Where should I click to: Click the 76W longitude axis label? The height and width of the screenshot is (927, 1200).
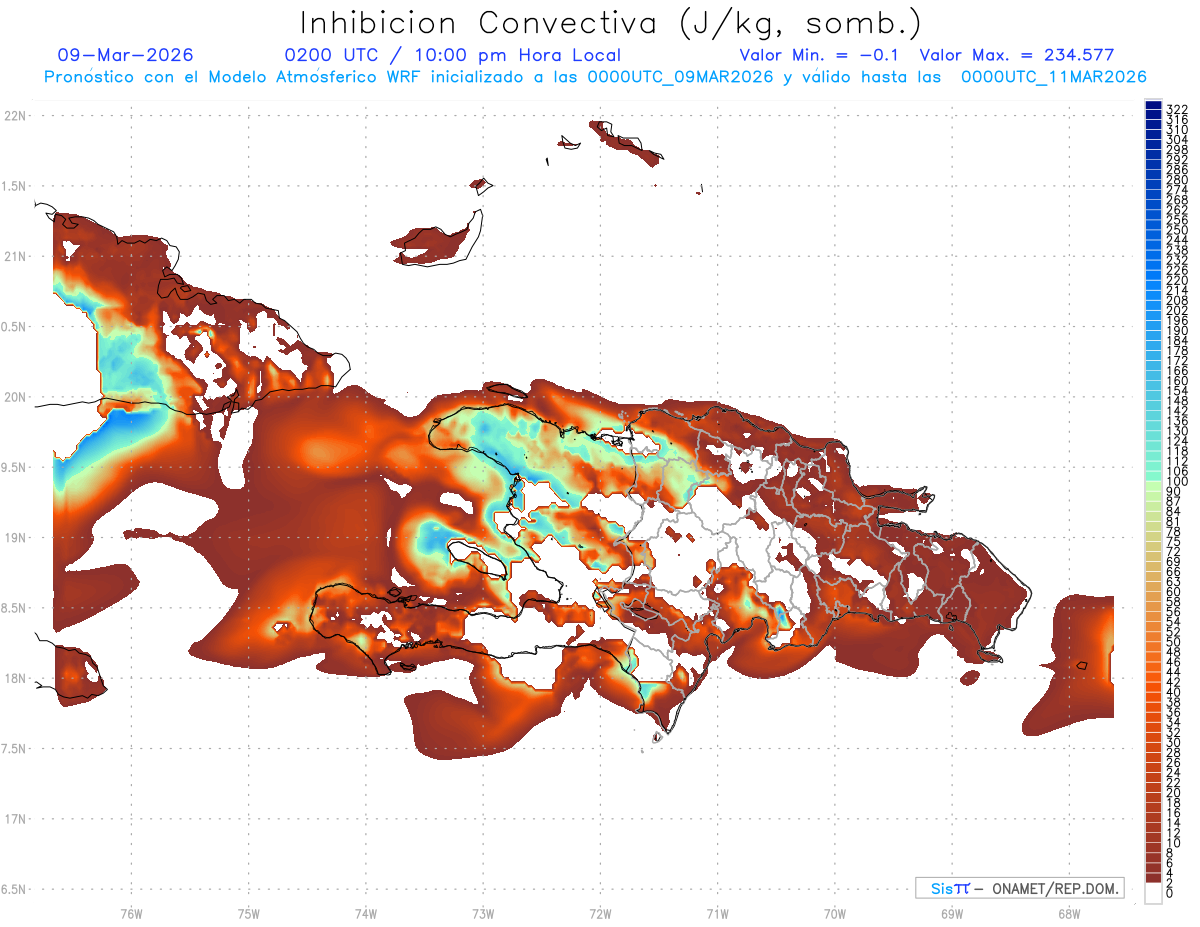131,913
